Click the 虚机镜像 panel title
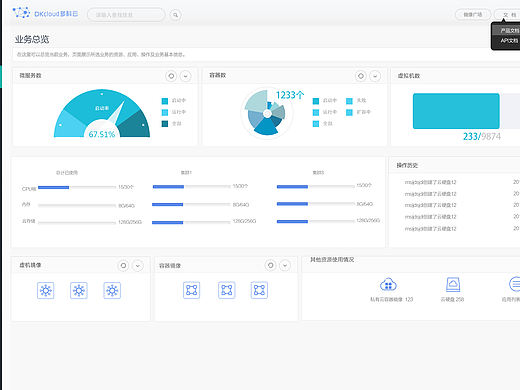This screenshot has height=390, width=520. (x=30, y=265)
